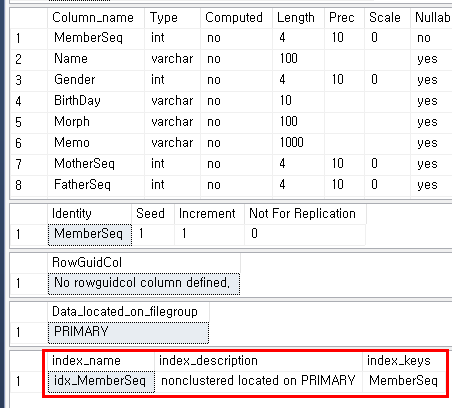Select the MemberSeq cell under index_keys
Viewport: 452px width, 408px height.
pos(404,382)
